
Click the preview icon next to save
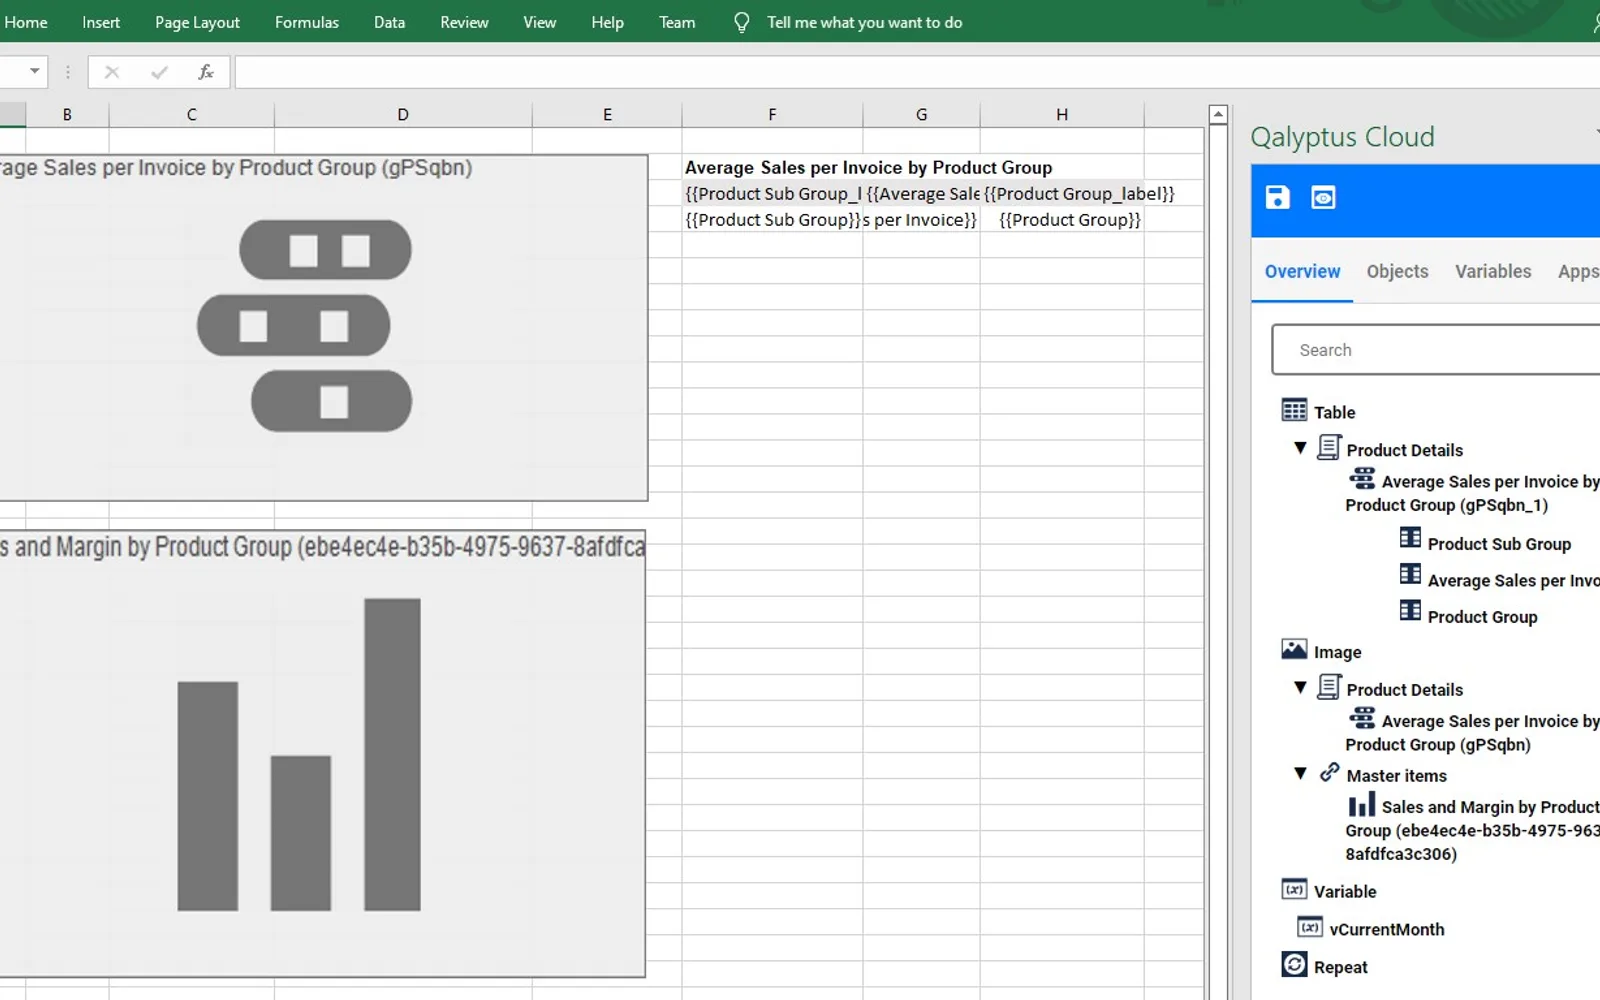1323,197
